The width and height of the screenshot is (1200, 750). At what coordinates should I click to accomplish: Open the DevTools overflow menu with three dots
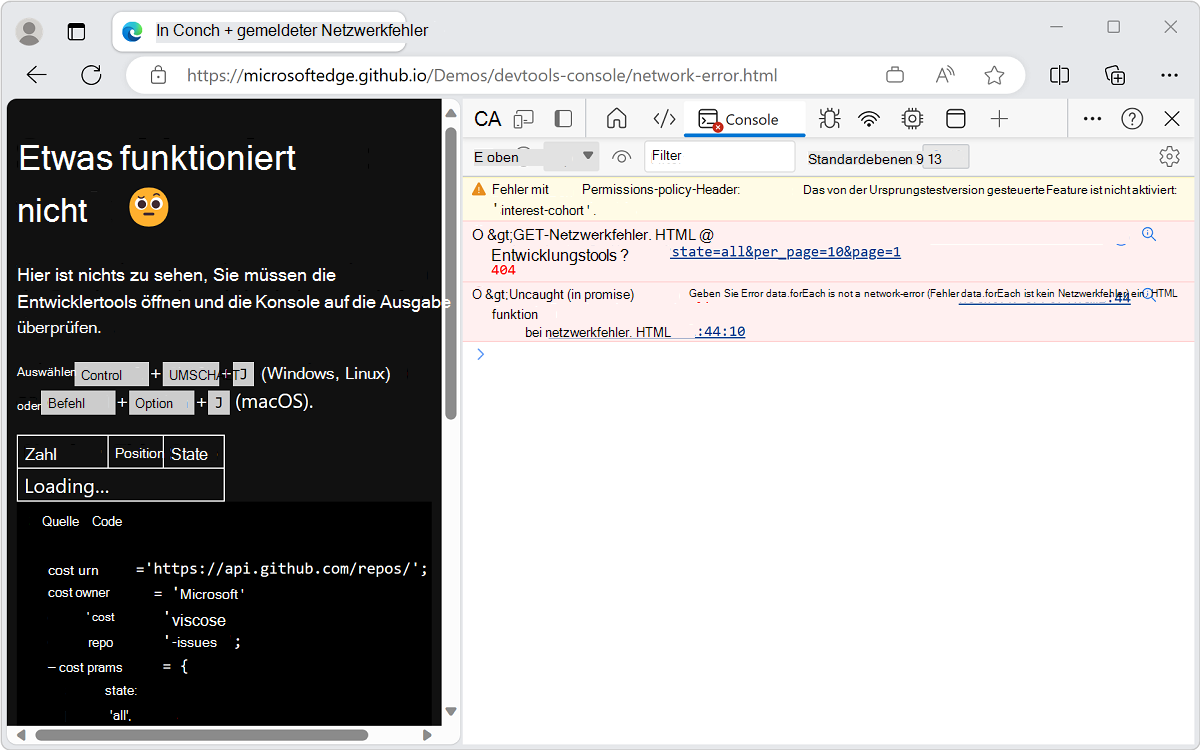[x=1092, y=118]
